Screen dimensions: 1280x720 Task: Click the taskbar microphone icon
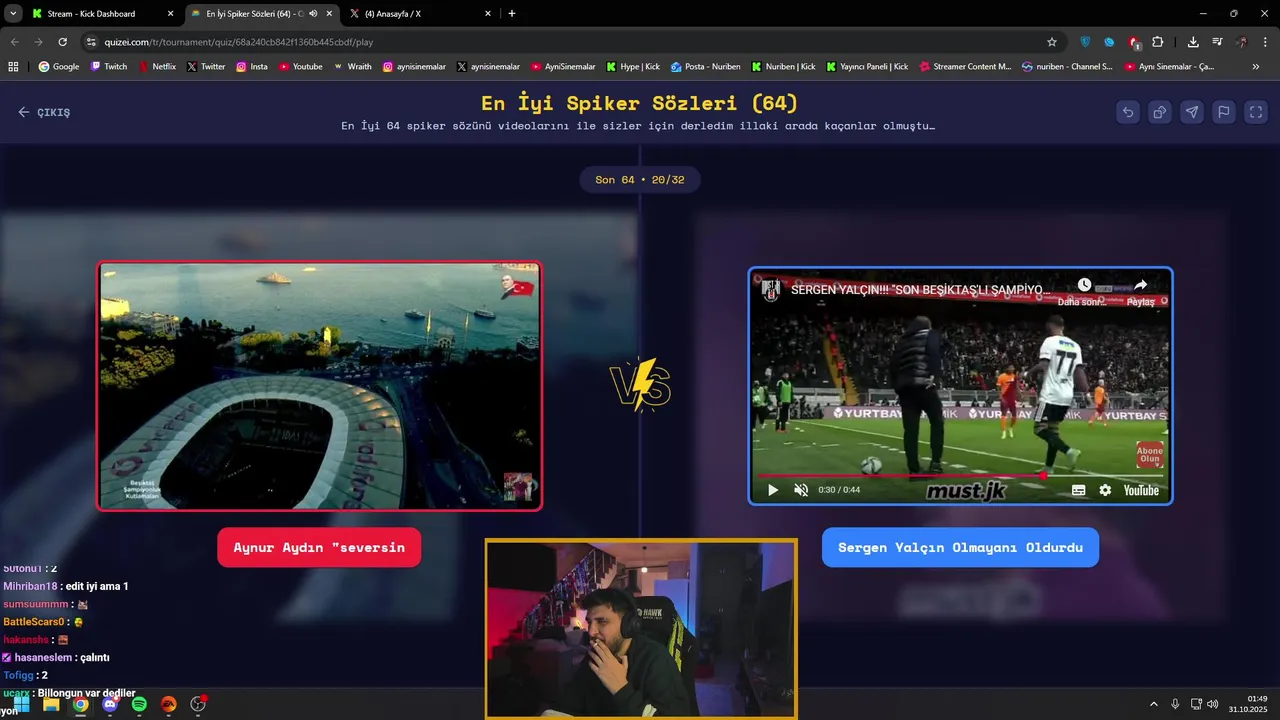[x=1175, y=704]
